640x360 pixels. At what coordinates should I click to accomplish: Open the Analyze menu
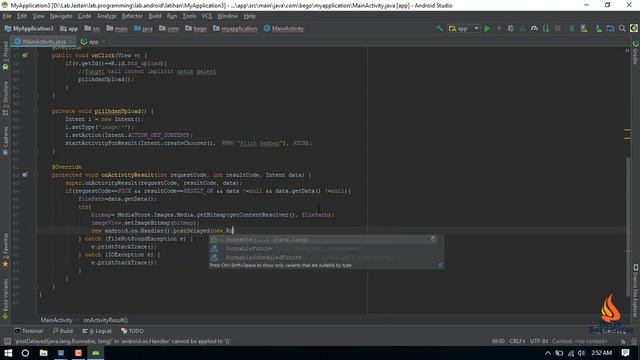pos(107,16)
